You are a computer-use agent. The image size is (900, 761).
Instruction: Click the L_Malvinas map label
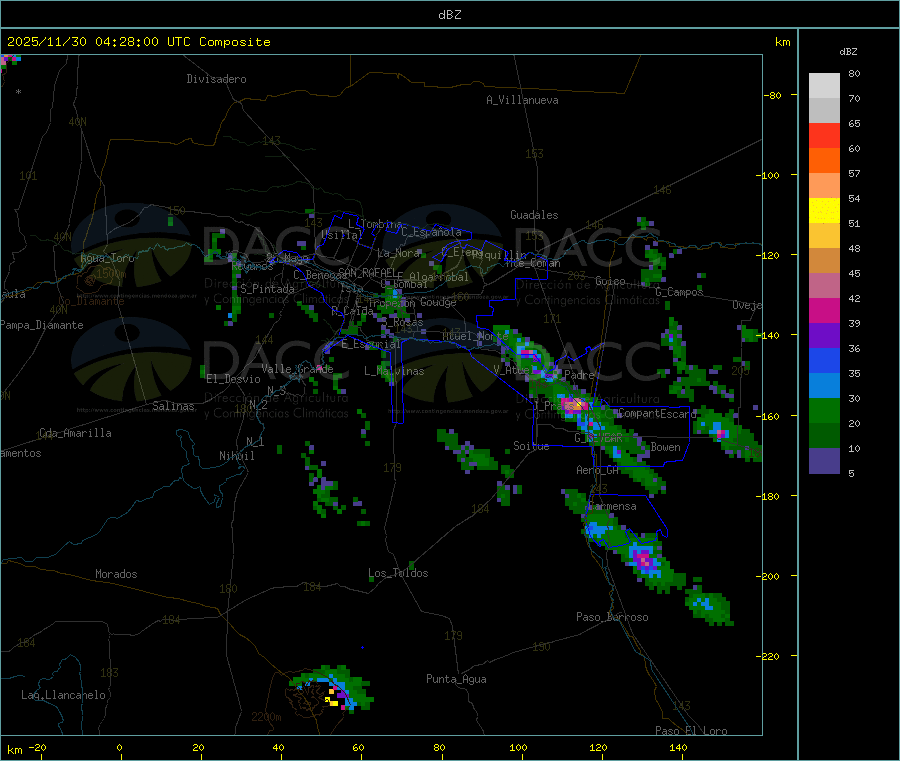pos(394,371)
